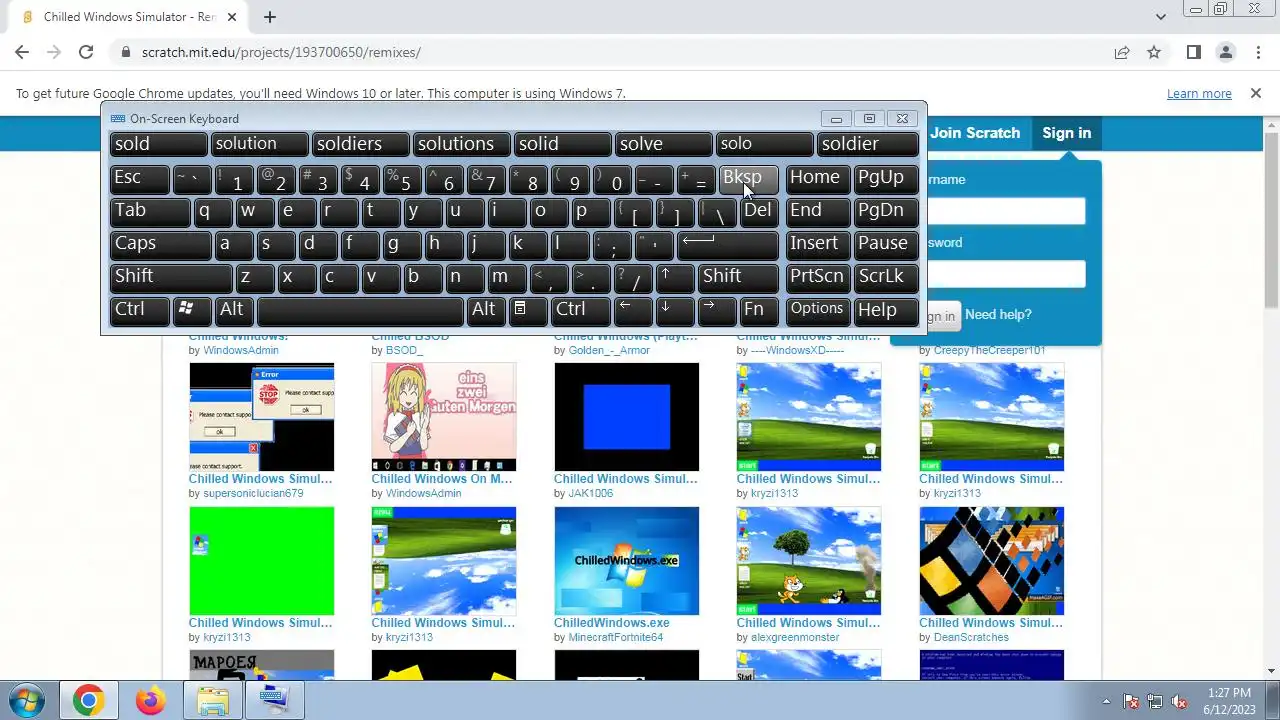This screenshot has height=720, width=1280.
Task: Open the Join Scratch link
Action: pyautogui.click(x=975, y=133)
